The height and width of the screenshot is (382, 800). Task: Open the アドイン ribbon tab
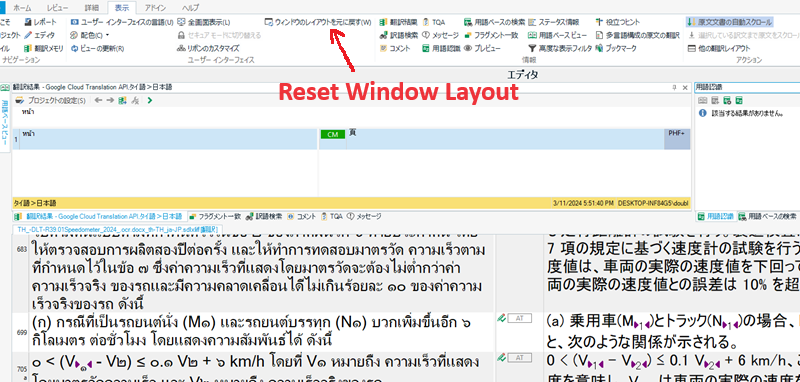155,8
